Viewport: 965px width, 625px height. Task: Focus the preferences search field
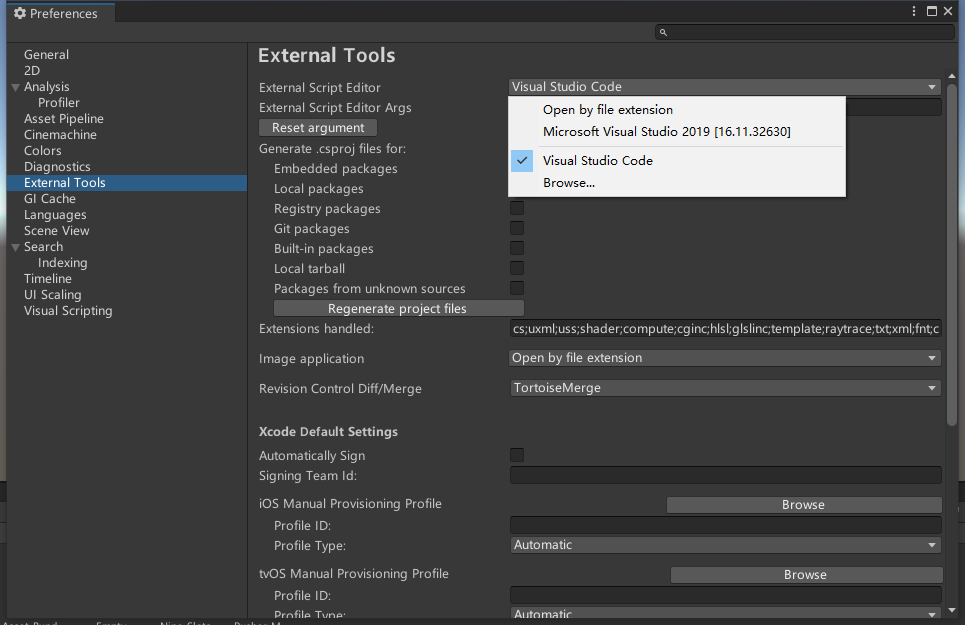805,32
